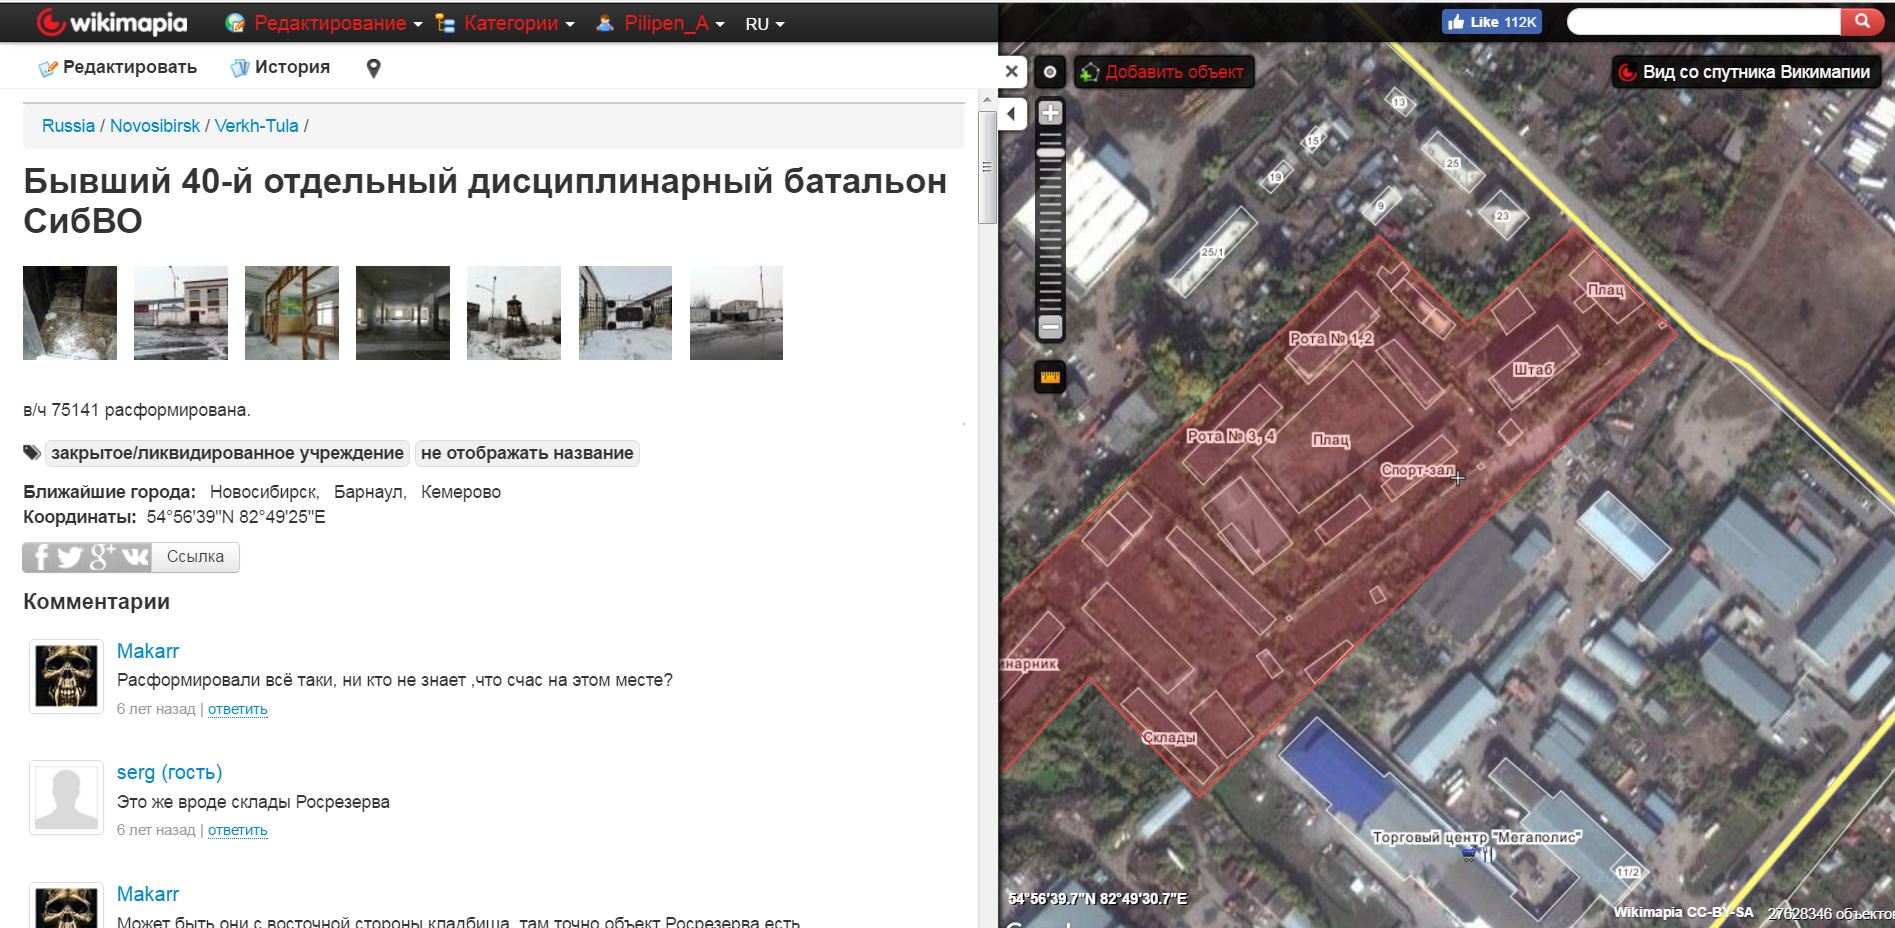Screen dimensions: 1895x928
Task: Click the Wikimapia logo
Action: point(111,22)
